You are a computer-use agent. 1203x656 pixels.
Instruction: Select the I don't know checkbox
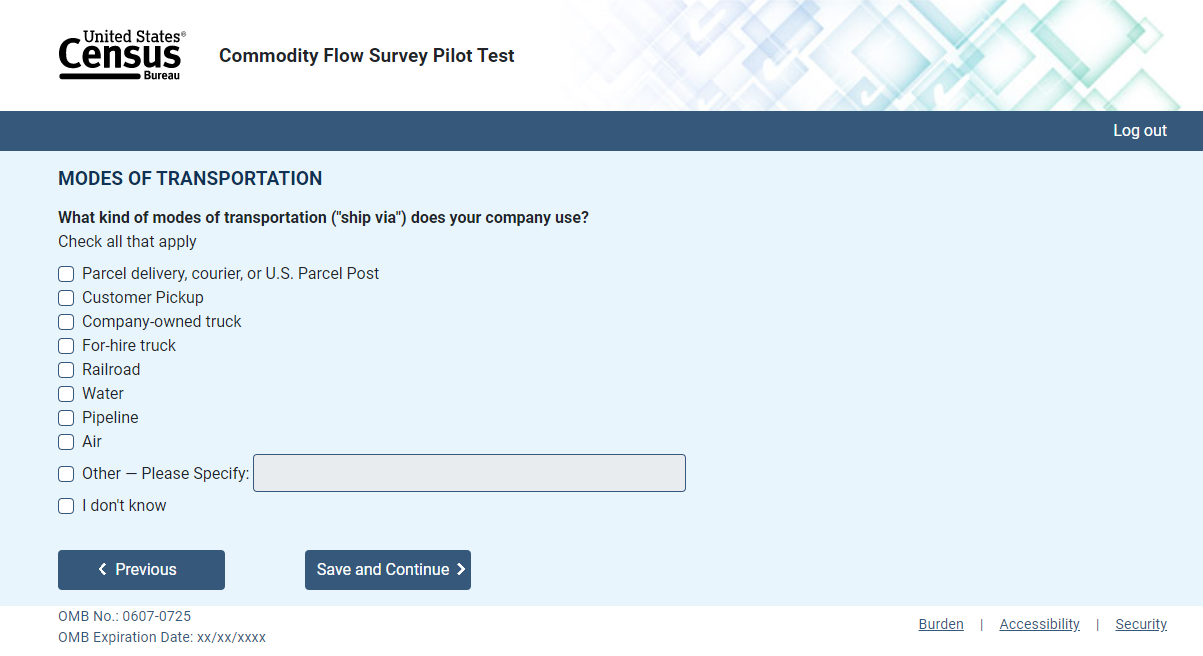click(x=66, y=506)
